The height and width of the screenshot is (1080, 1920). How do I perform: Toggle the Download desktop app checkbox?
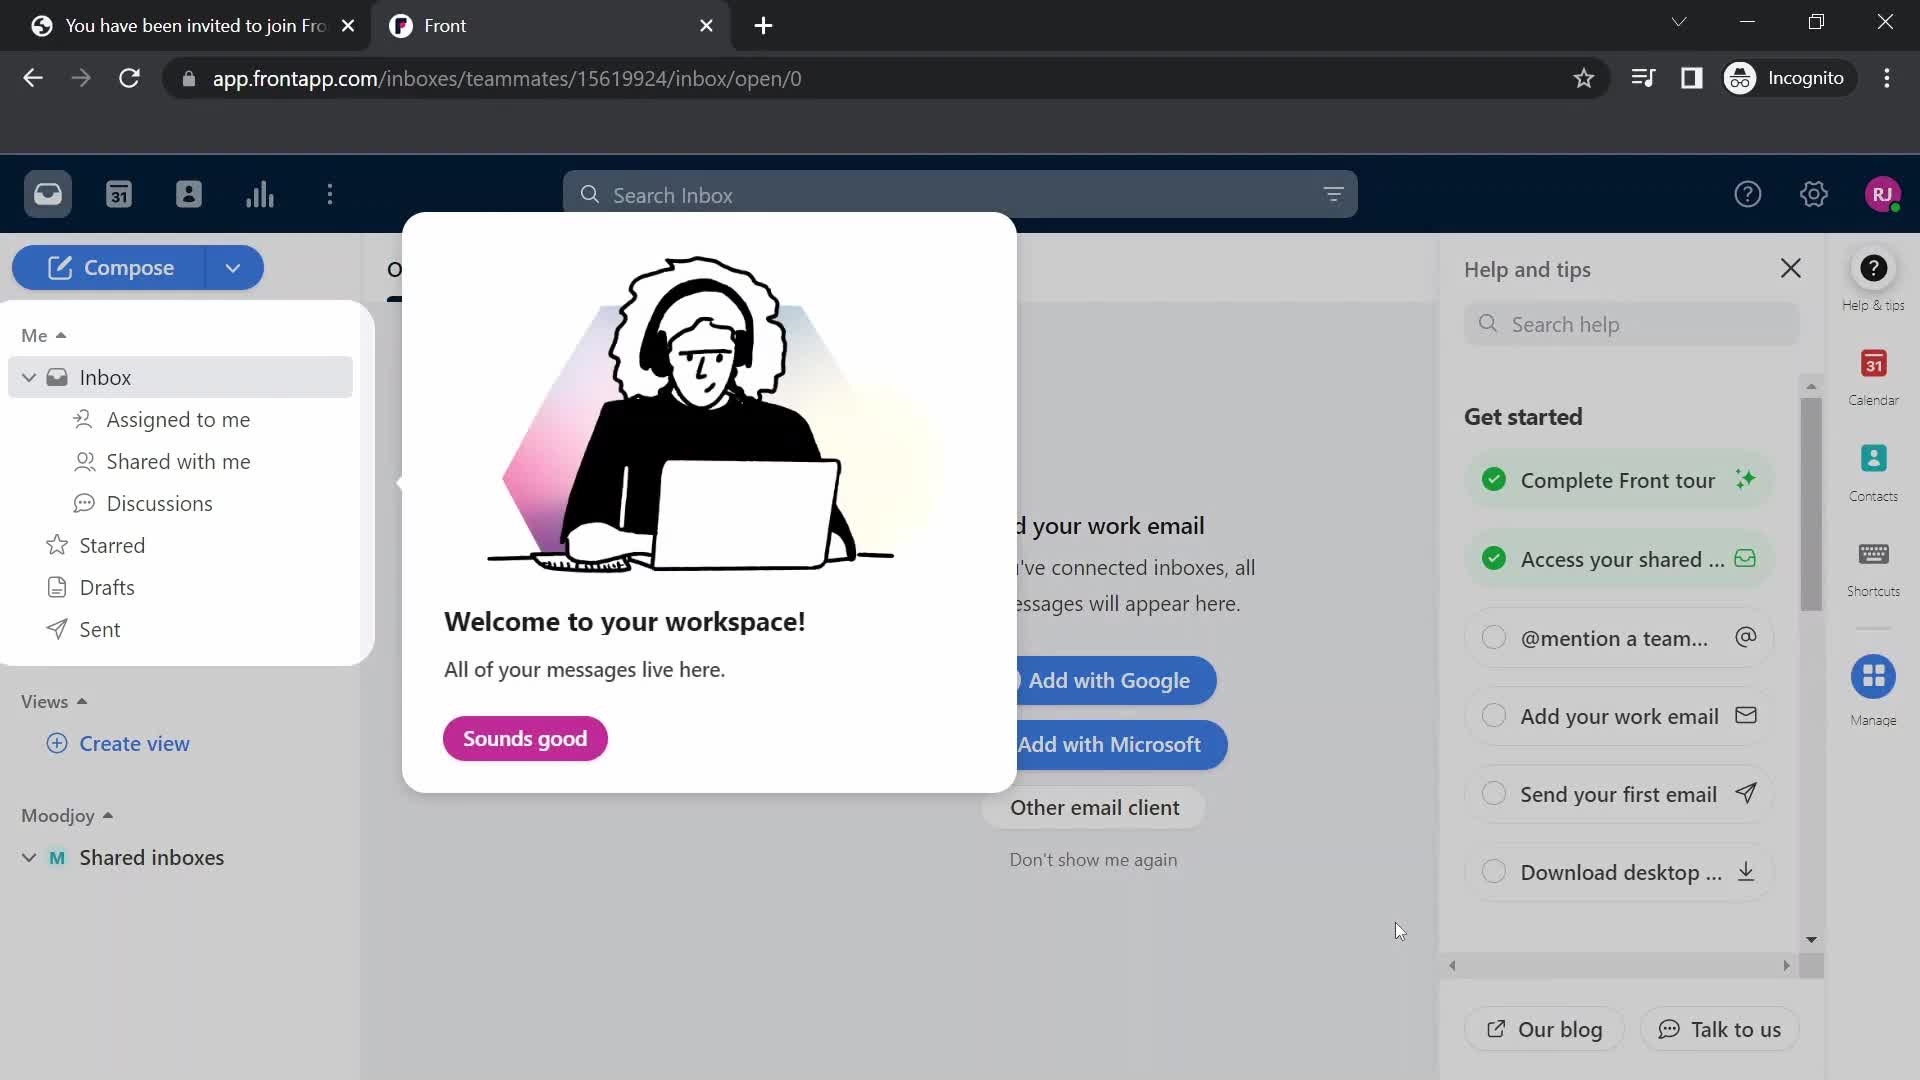coord(1493,870)
